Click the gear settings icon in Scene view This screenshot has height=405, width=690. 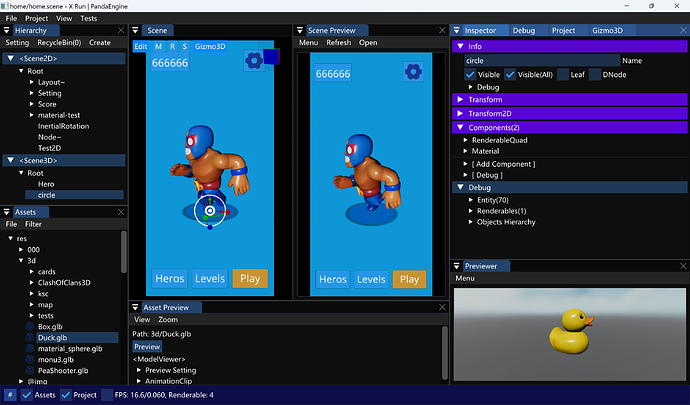[254, 61]
